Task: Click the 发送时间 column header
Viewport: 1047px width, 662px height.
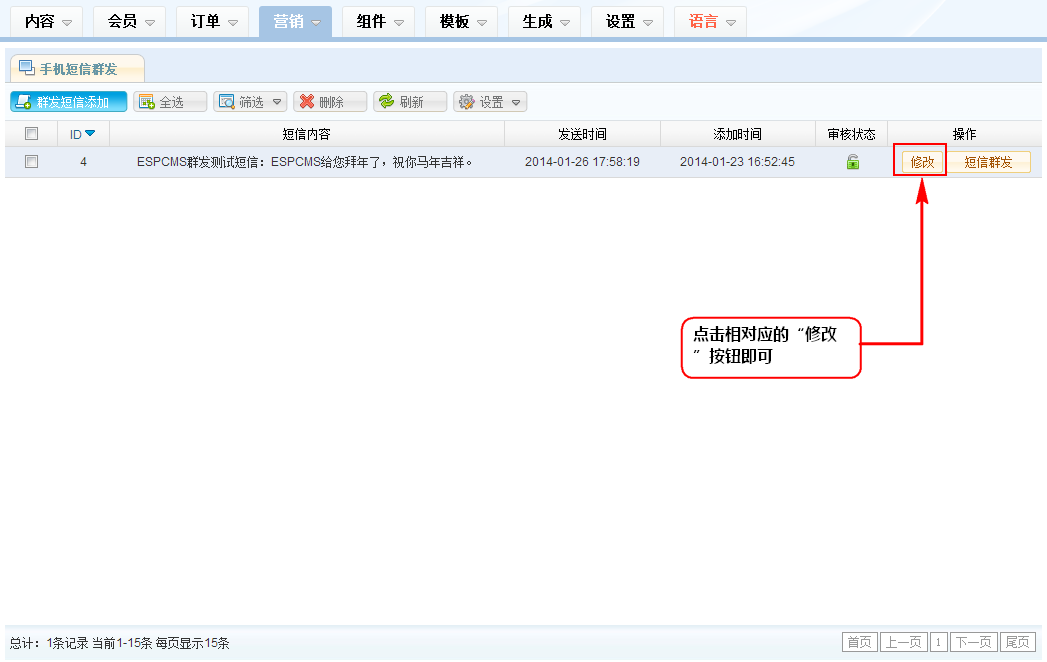Action: (582, 134)
